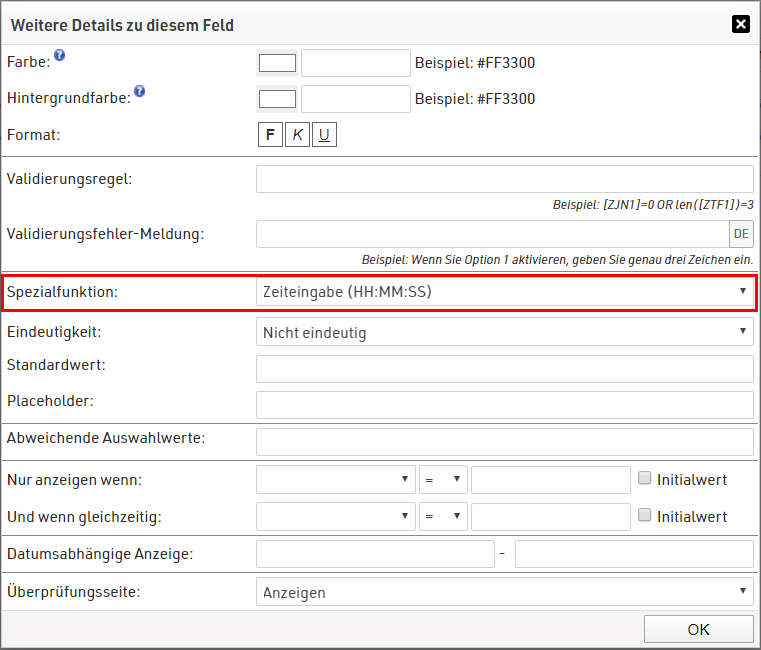Click the help icon next to Farbe
This screenshot has width=761, height=650.
coord(60,57)
